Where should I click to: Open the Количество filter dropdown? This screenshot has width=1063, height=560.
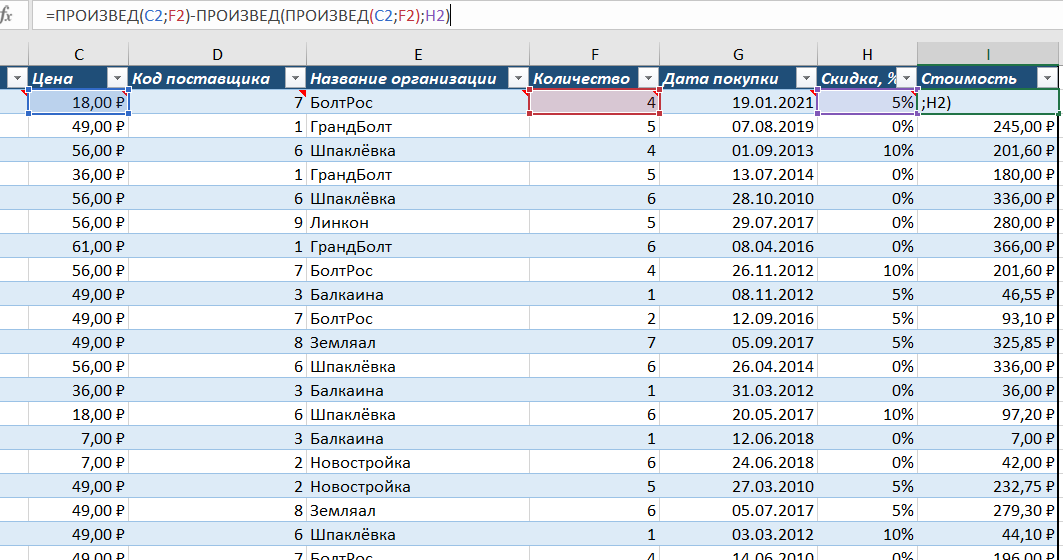pyautogui.click(x=649, y=78)
